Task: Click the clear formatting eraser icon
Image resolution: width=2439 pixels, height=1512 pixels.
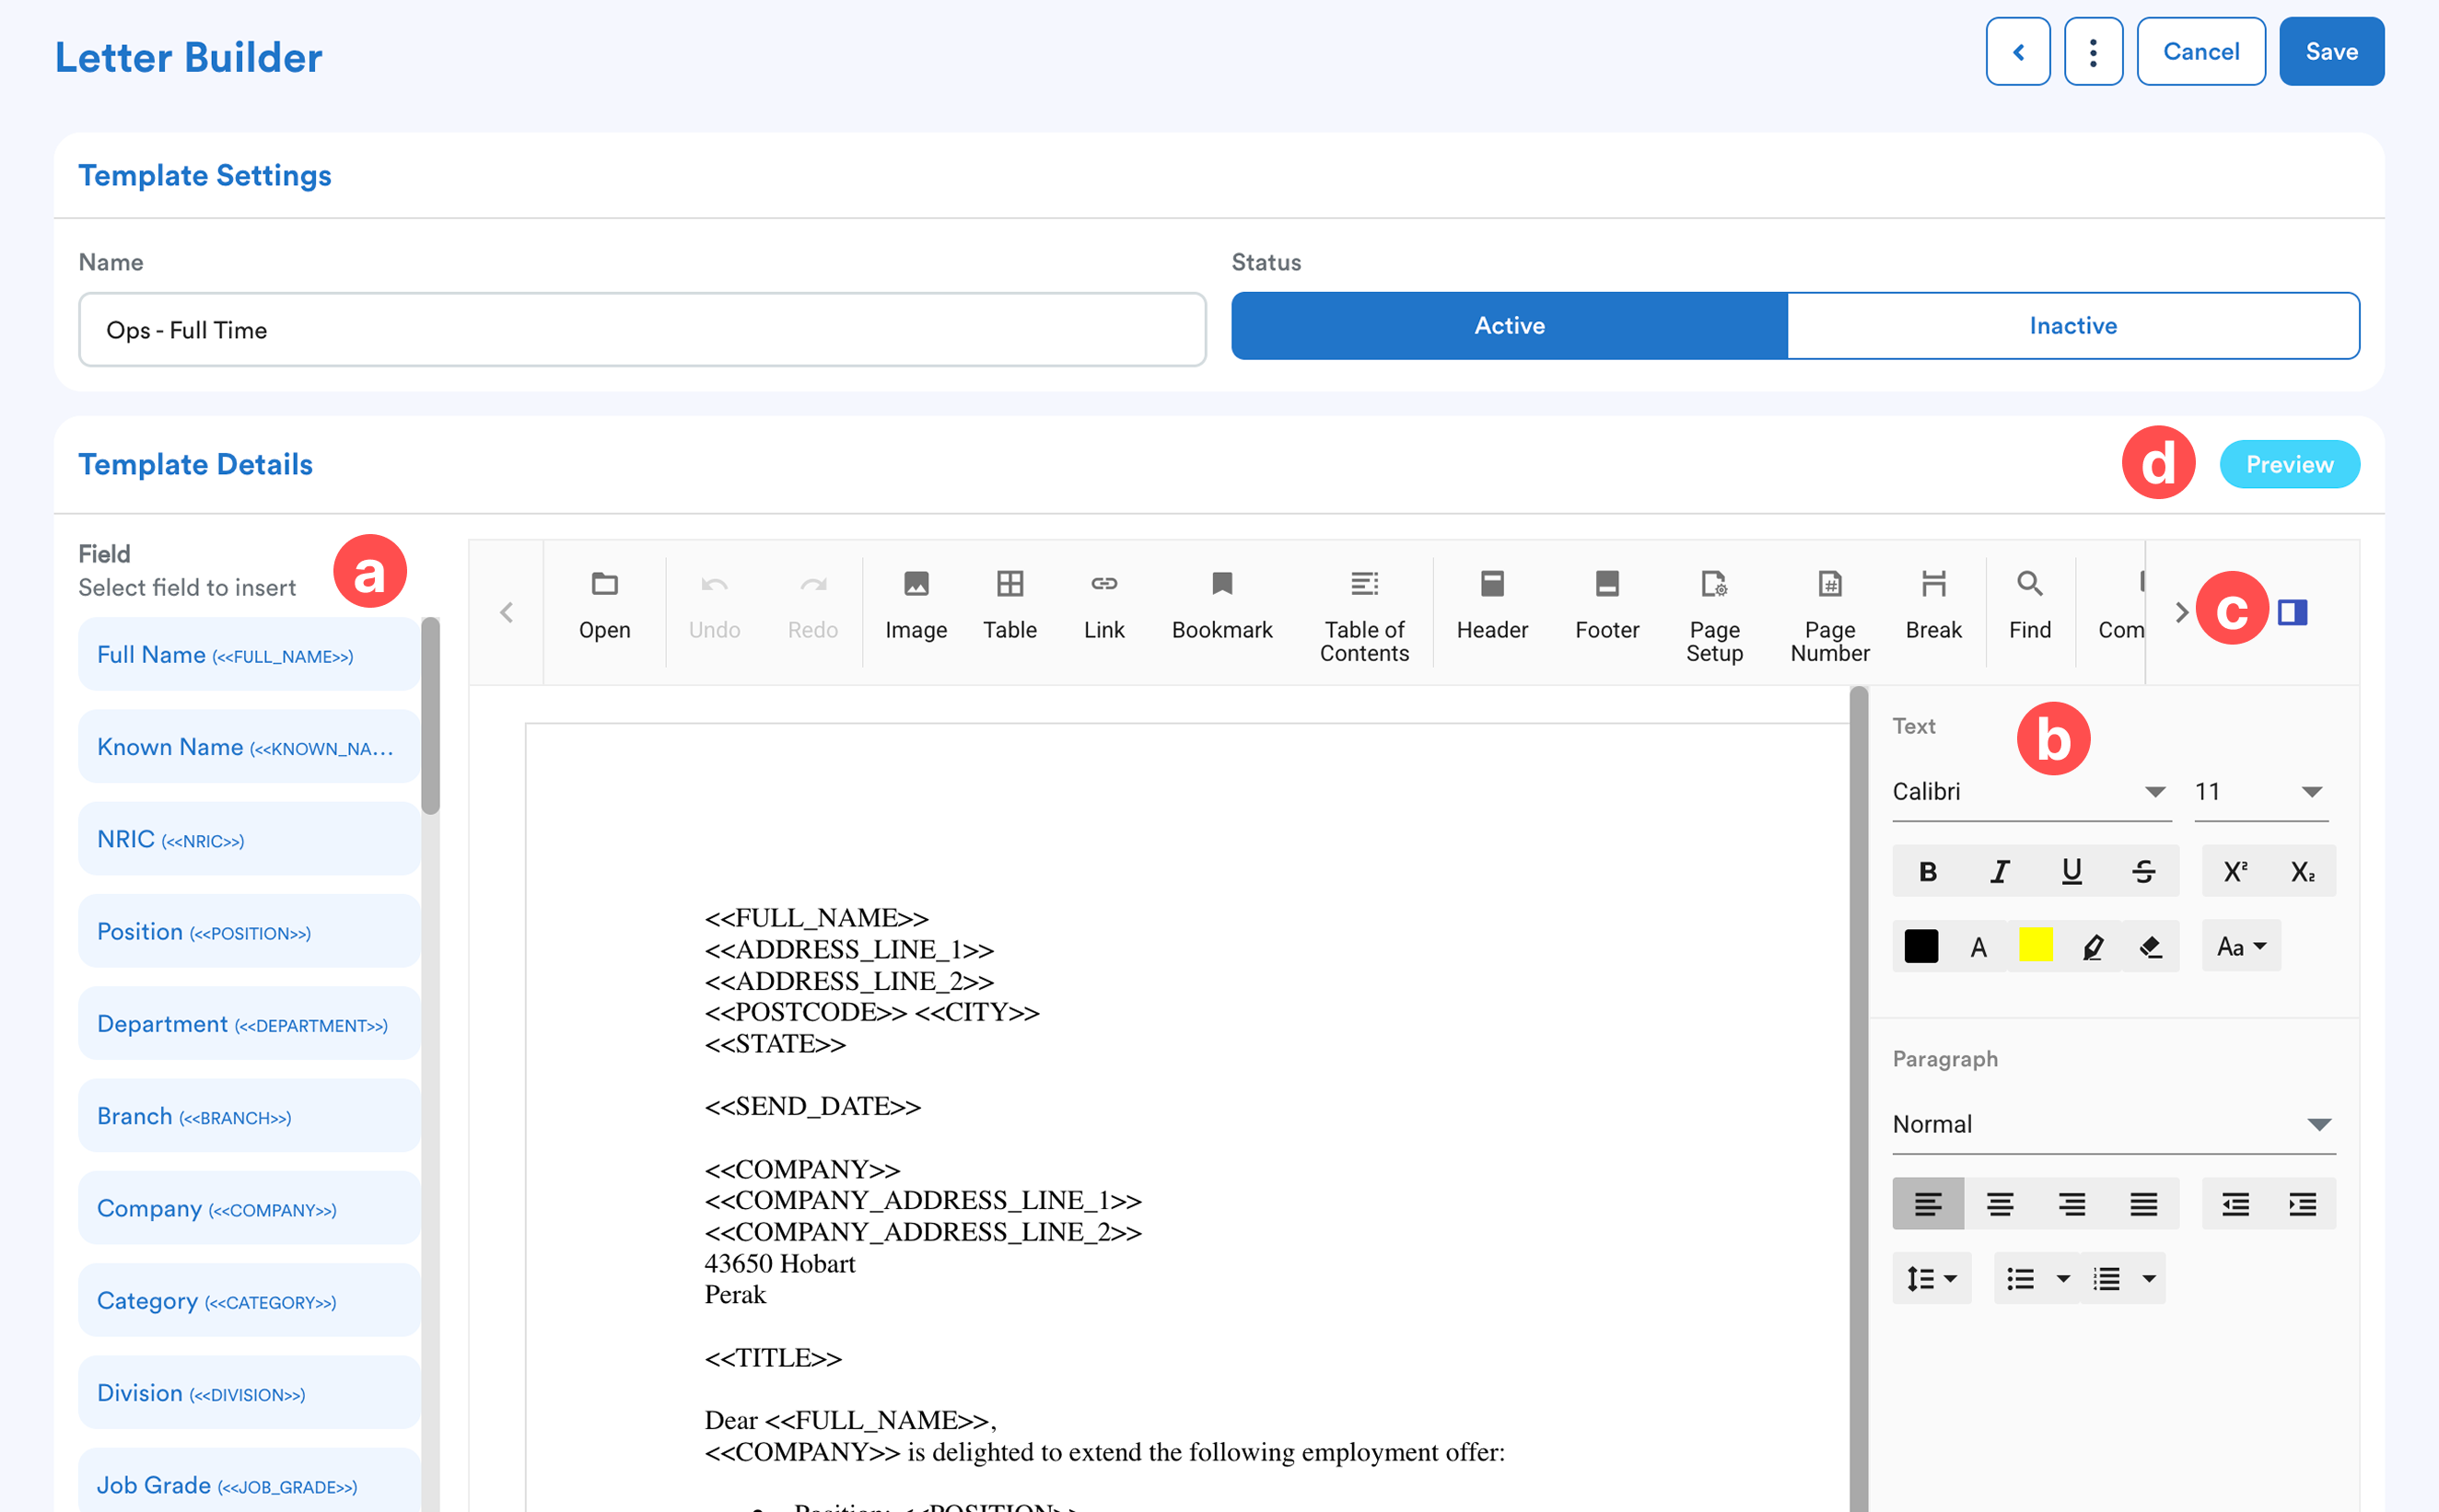Action: [2150, 946]
